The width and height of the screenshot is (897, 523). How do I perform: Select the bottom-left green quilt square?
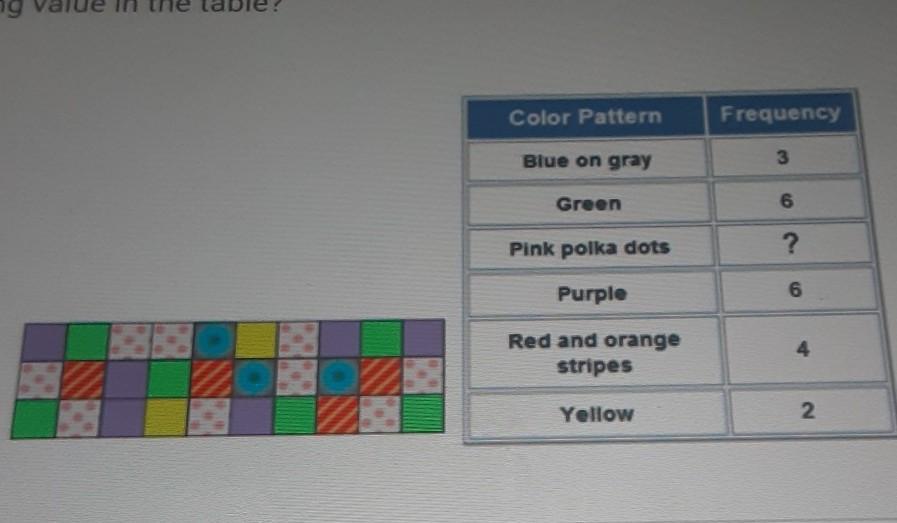coord(34,418)
